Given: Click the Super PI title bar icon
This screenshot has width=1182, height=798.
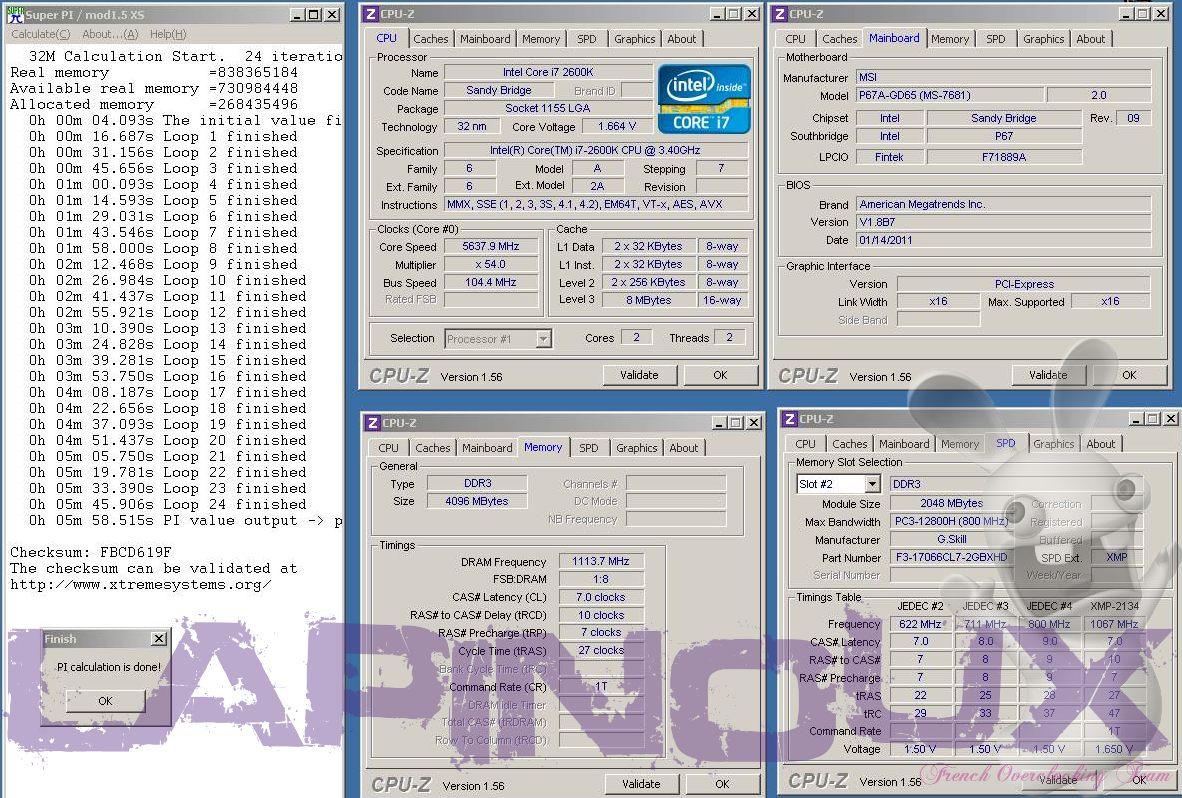Looking at the screenshot, I should [15, 14].
